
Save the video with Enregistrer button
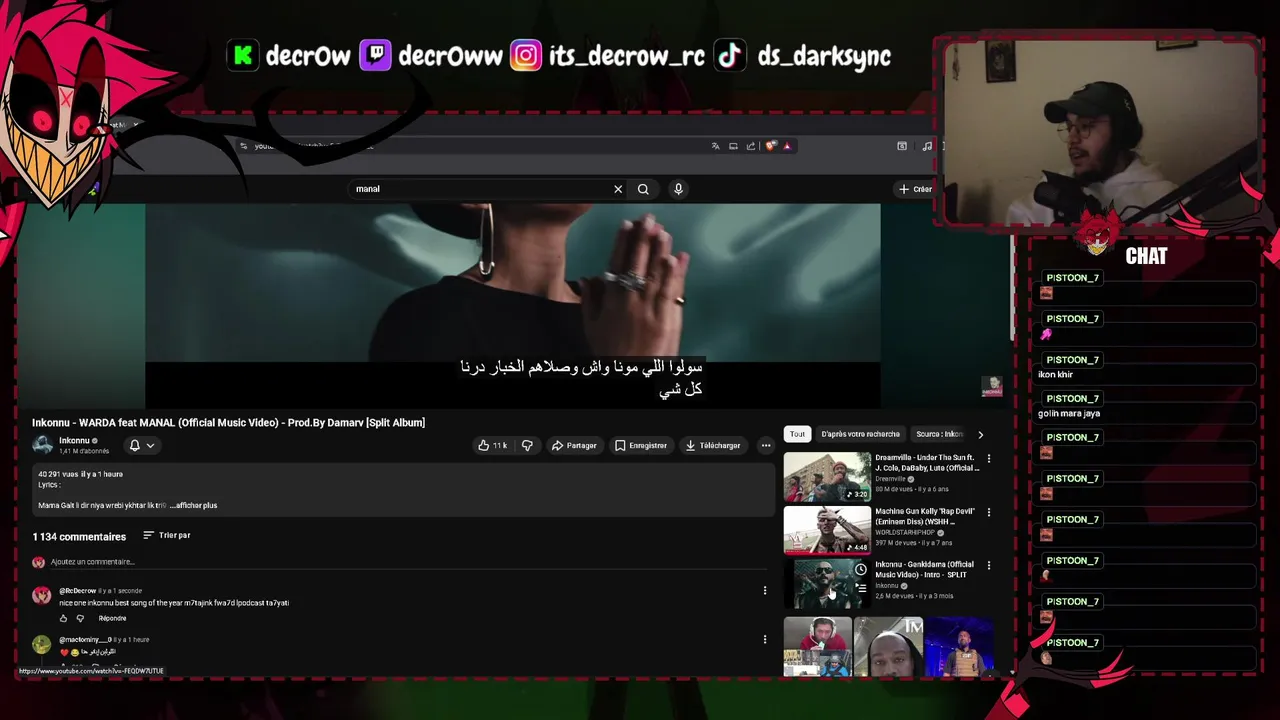click(x=640, y=445)
